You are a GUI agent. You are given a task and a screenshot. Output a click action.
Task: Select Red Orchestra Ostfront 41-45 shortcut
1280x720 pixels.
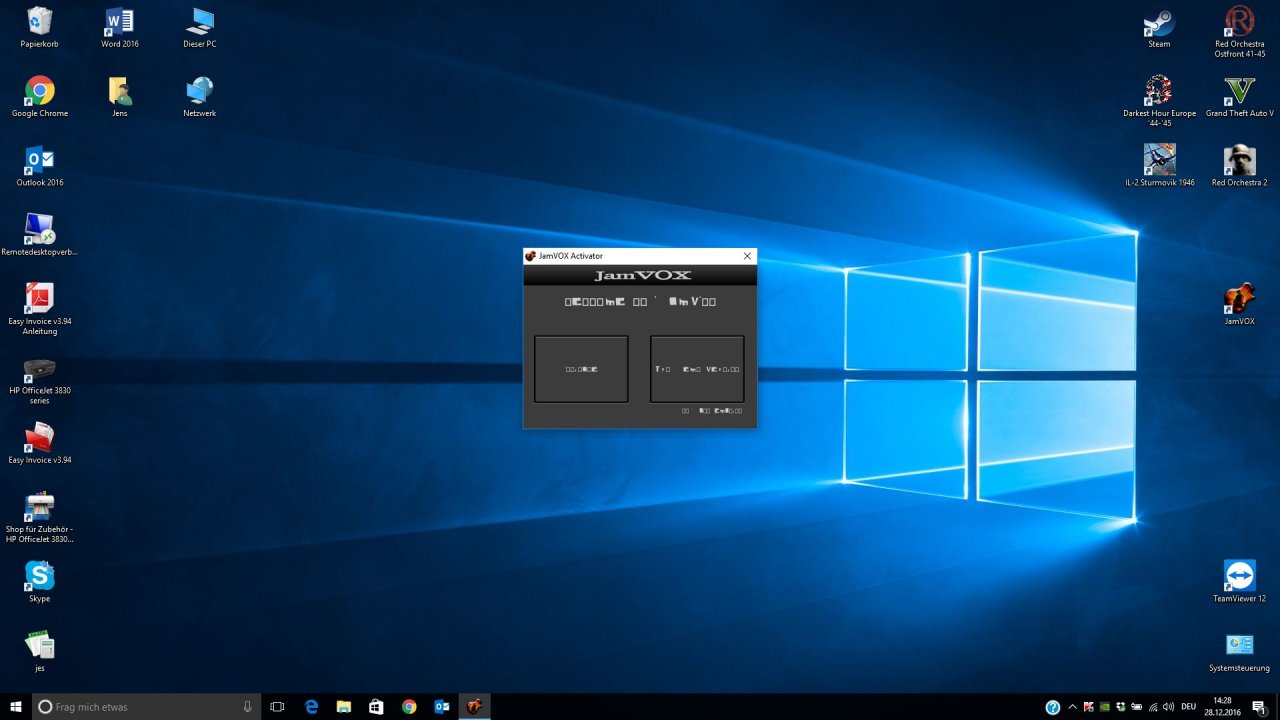coord(1240,32)
